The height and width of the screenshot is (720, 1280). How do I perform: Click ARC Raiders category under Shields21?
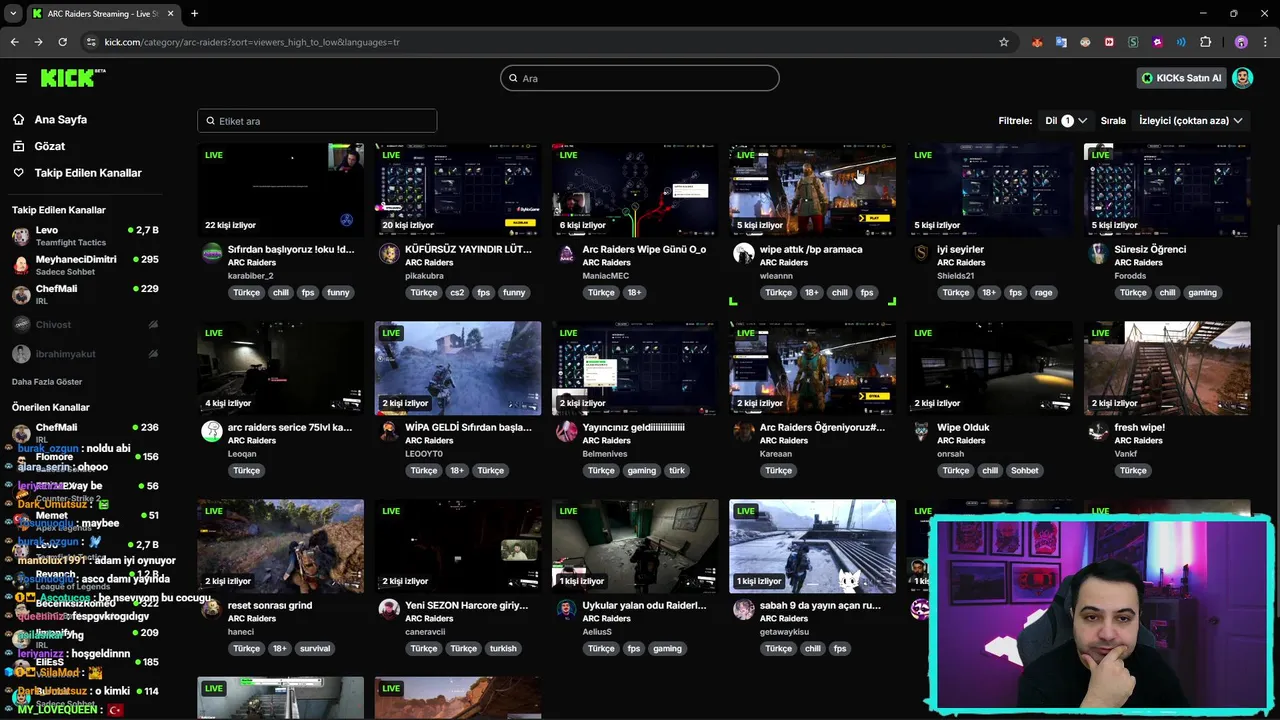click(x=961, y=263)
